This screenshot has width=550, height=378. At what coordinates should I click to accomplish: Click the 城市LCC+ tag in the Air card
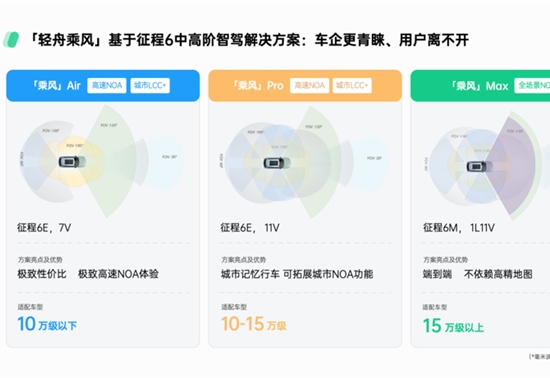(x=150, y=86)
